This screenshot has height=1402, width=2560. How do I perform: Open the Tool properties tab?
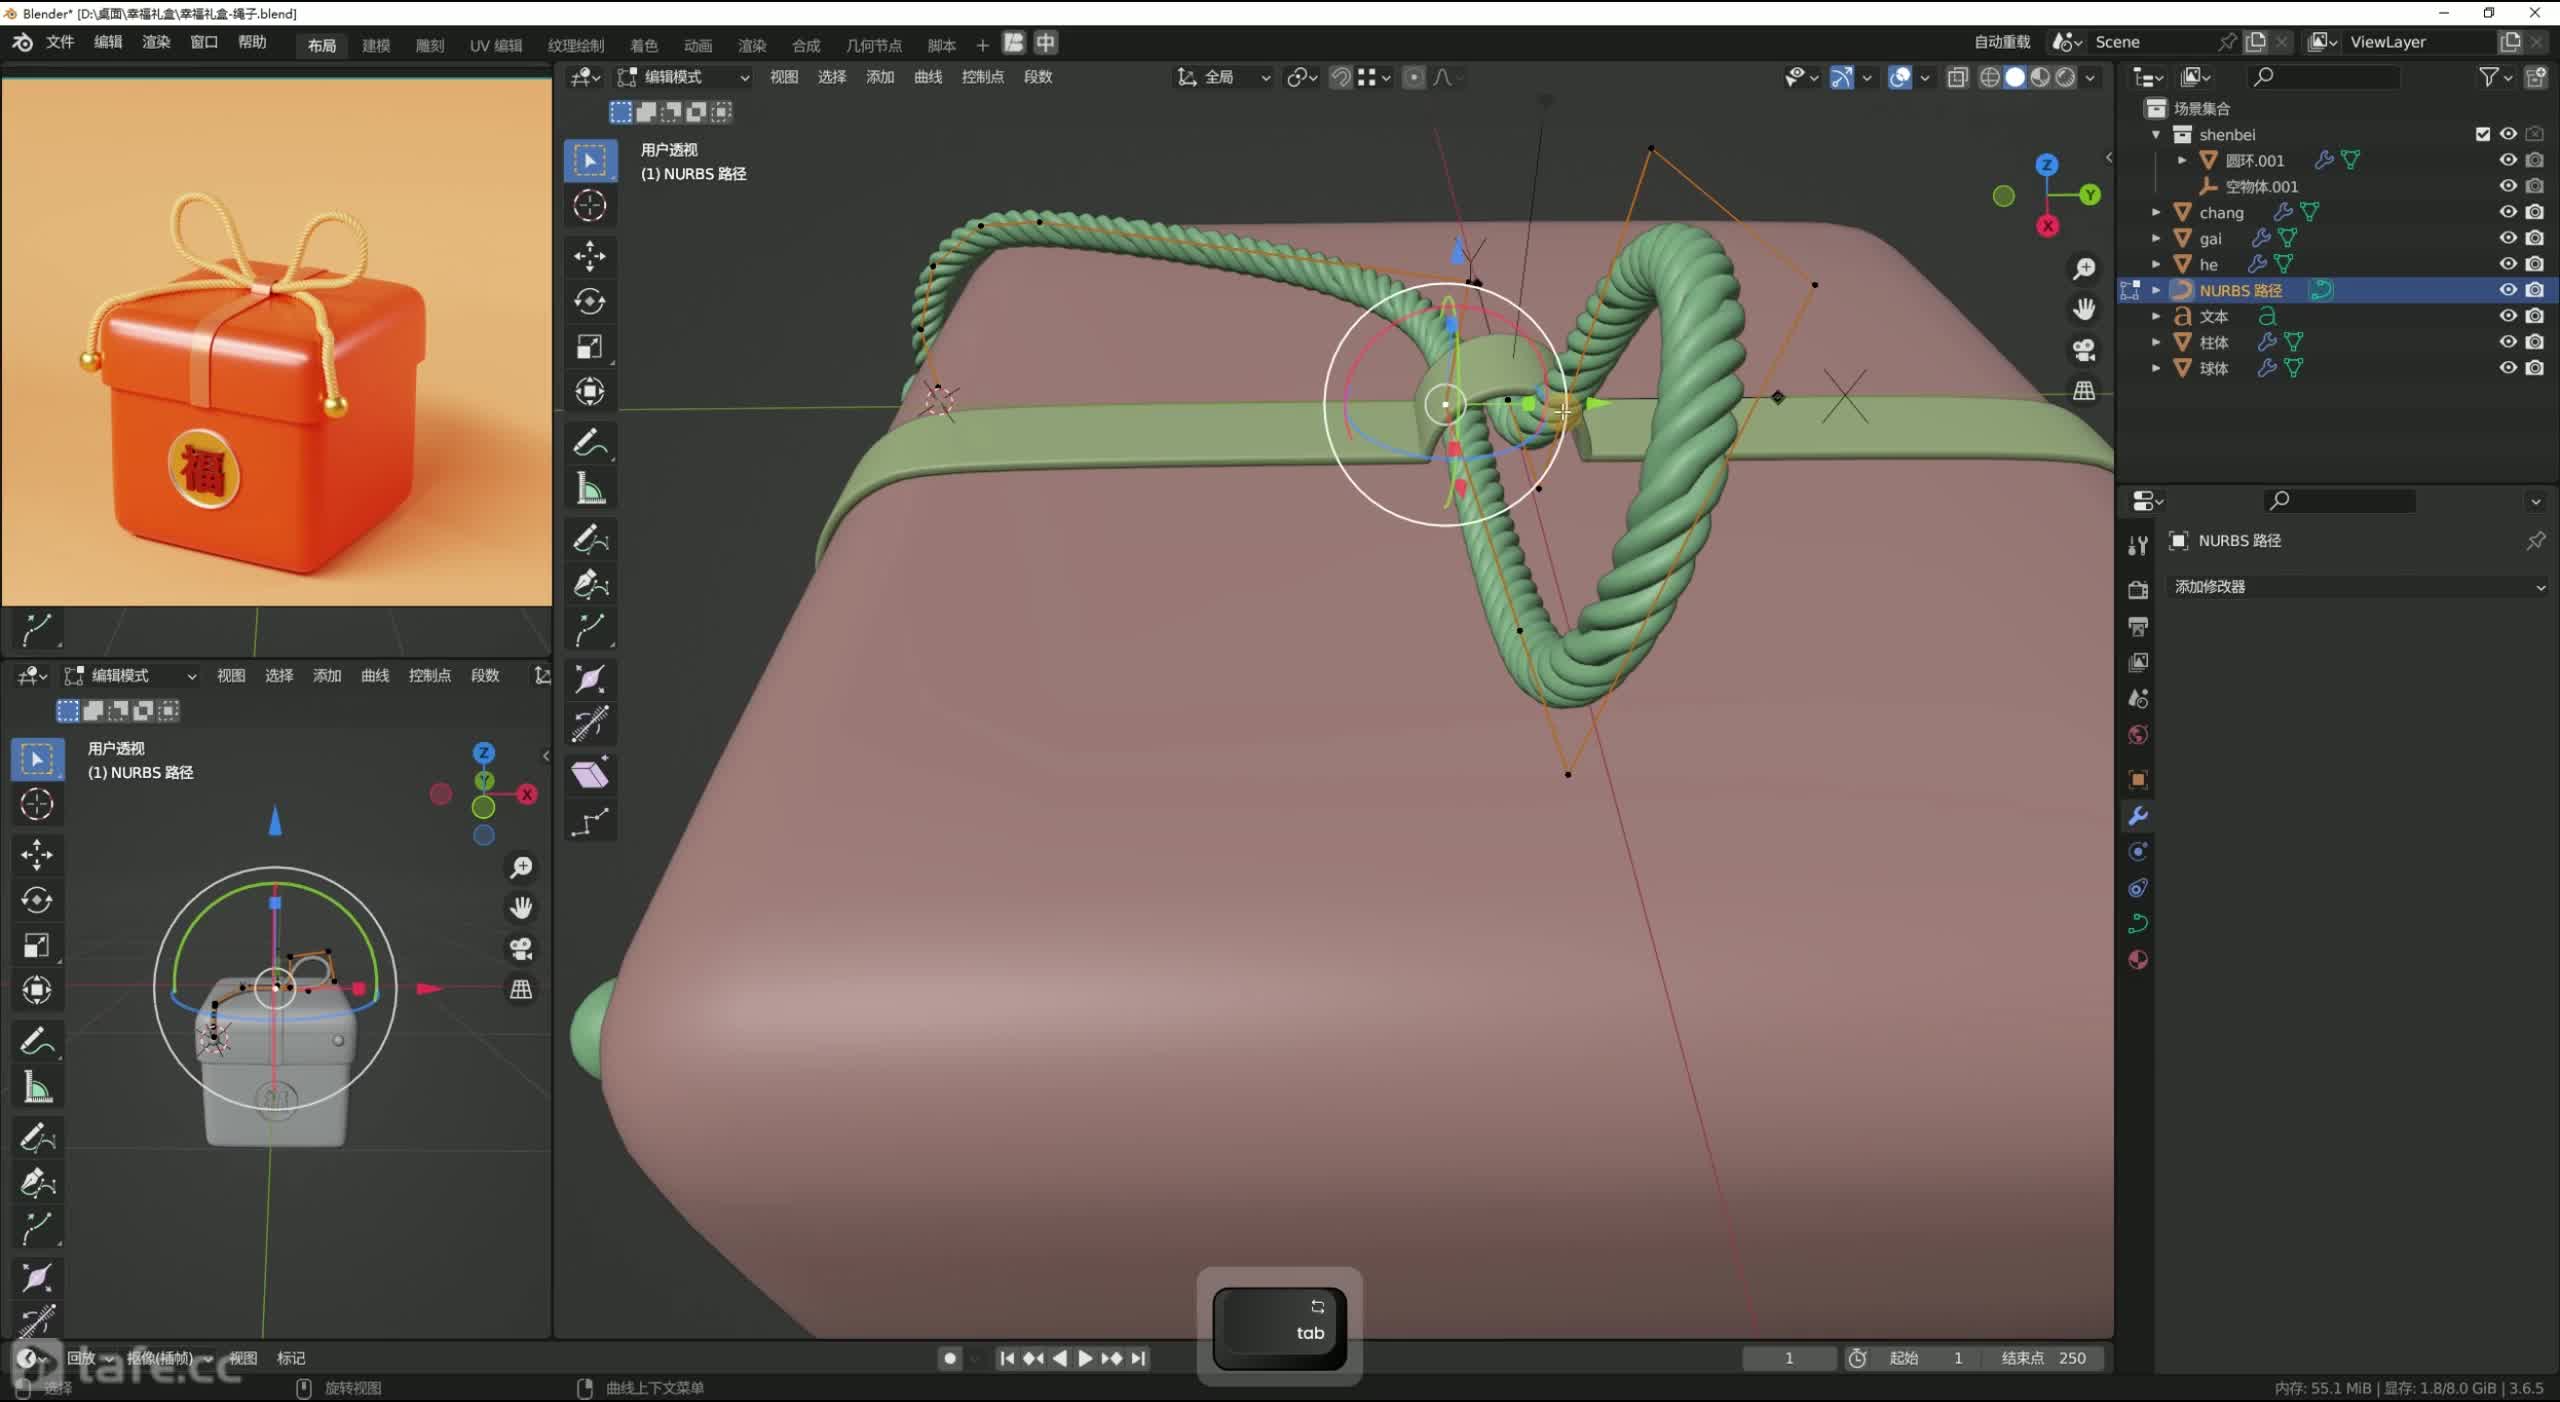pyautogui.click(x=2138, y=545)
